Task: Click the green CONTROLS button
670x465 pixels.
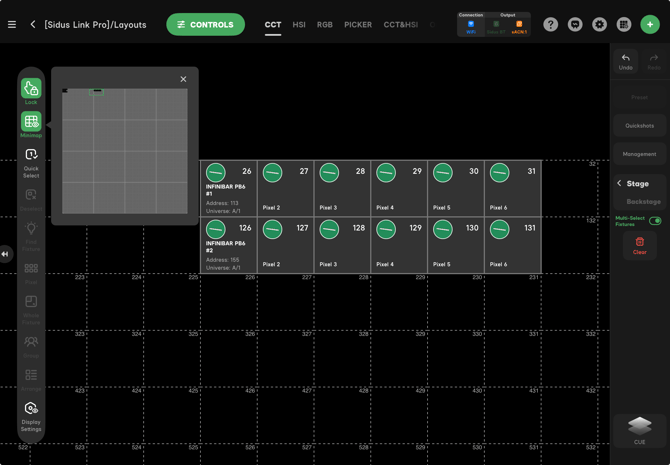Action: 205,24
